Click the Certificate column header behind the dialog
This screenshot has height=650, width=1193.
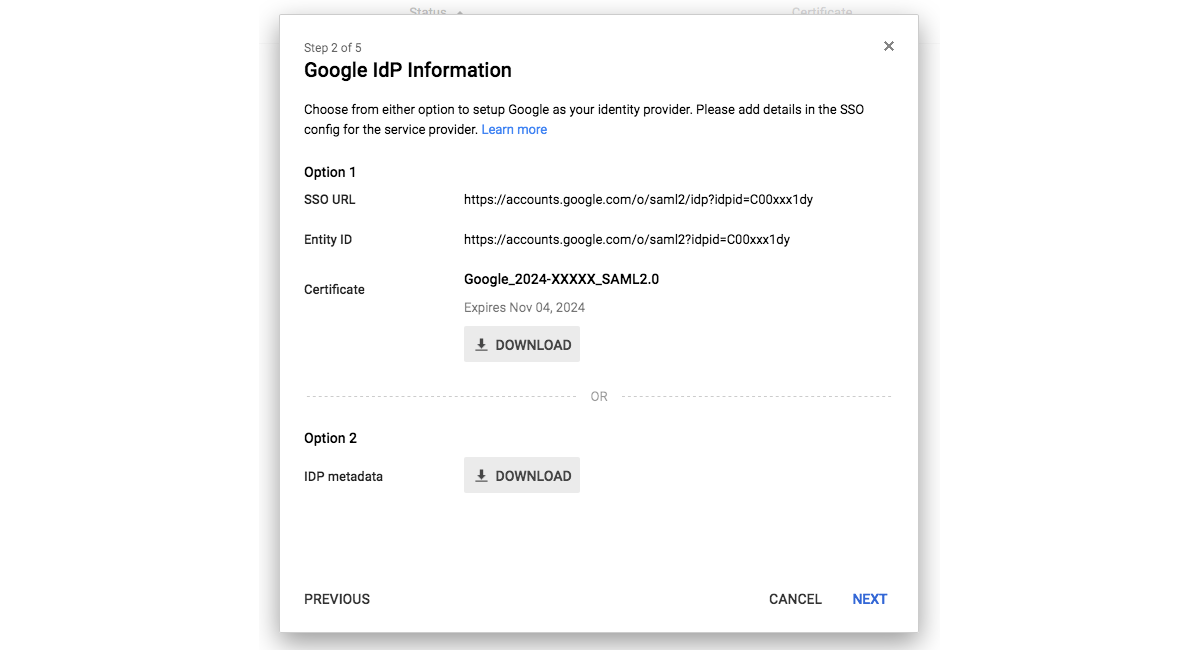pyautogui.click(x=822, y=11)
